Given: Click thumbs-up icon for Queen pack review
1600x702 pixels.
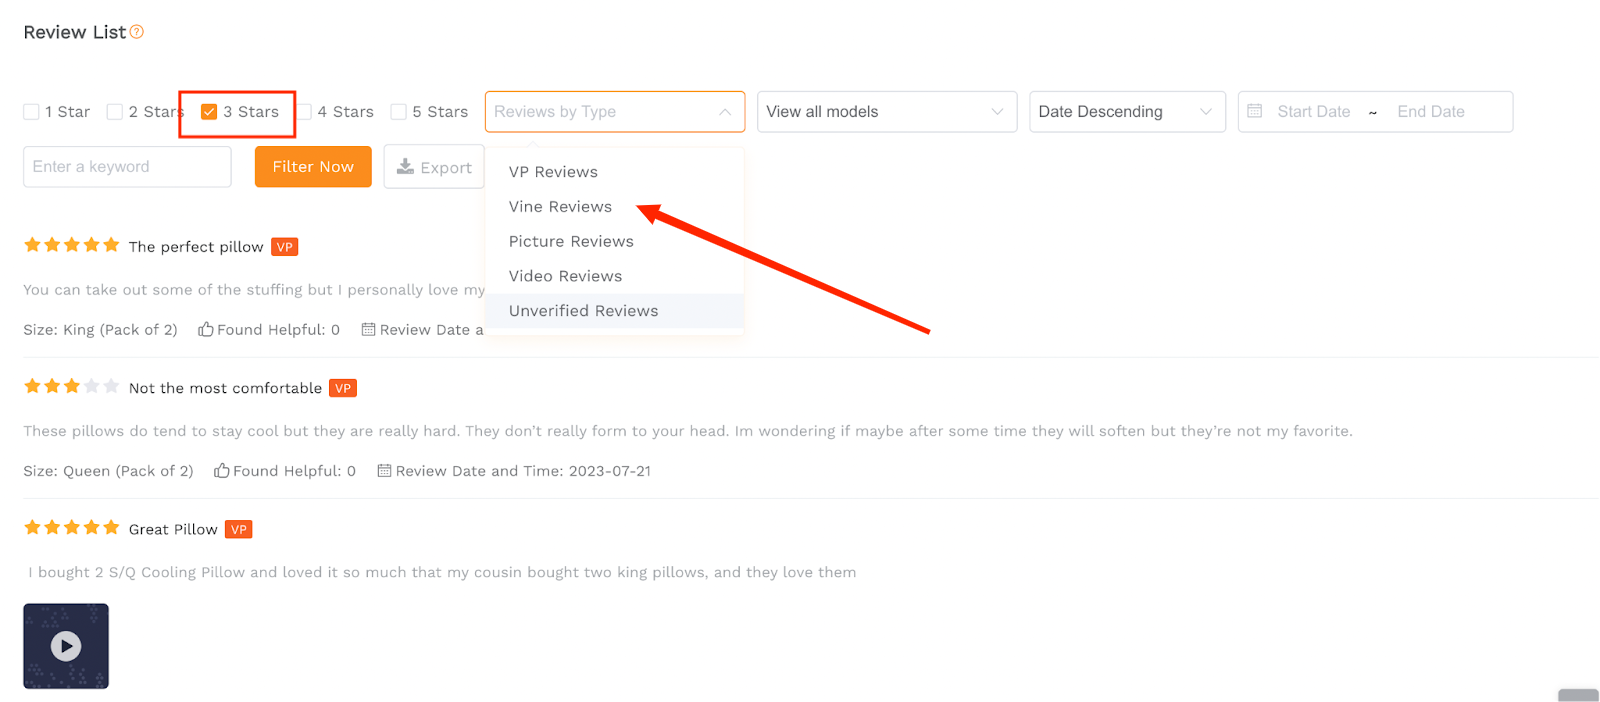Looking at the screenshot, I should tap(222, 470).
